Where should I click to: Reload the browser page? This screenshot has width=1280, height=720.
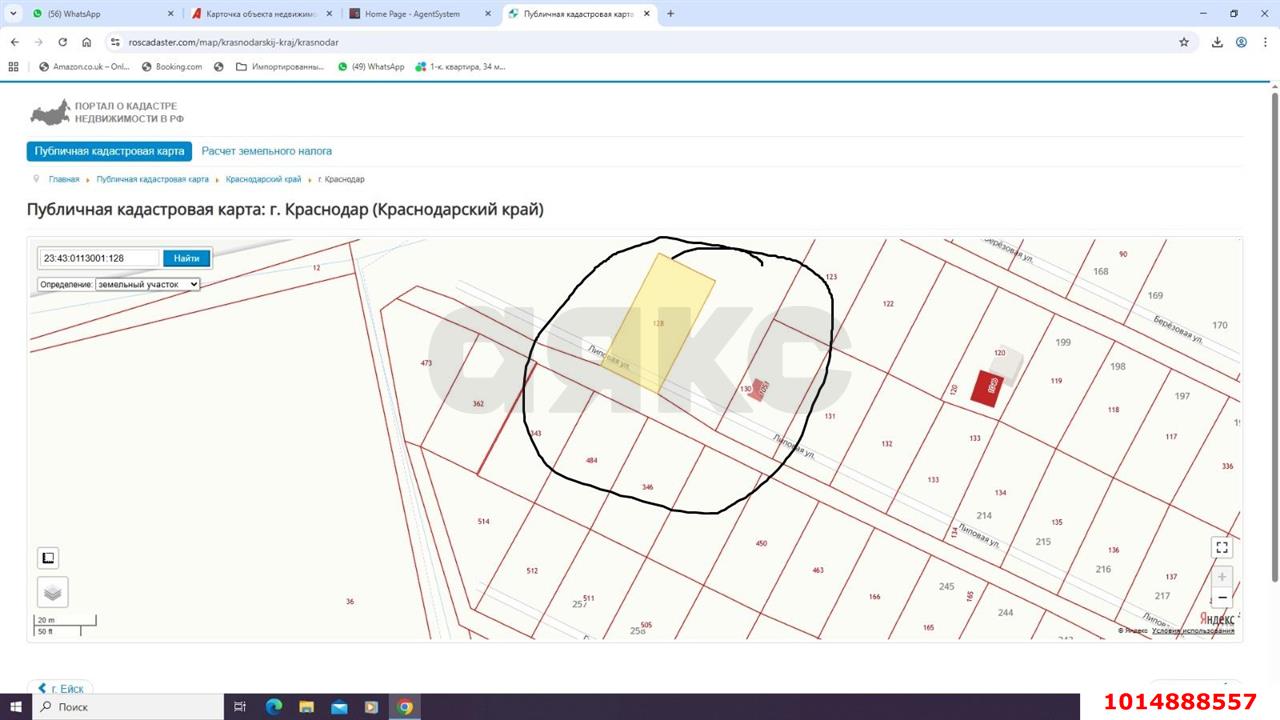63,42
